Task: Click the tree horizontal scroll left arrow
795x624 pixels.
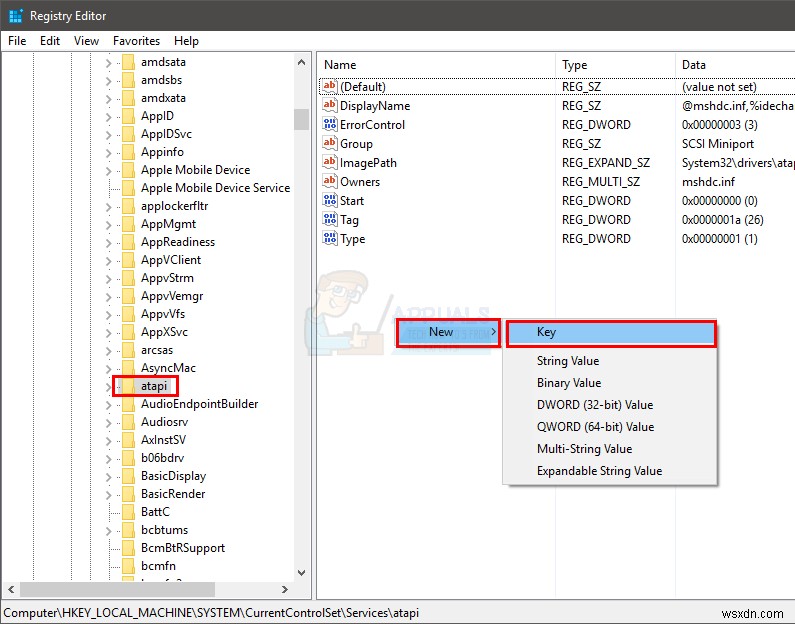Action: click(x=11, y=590)
